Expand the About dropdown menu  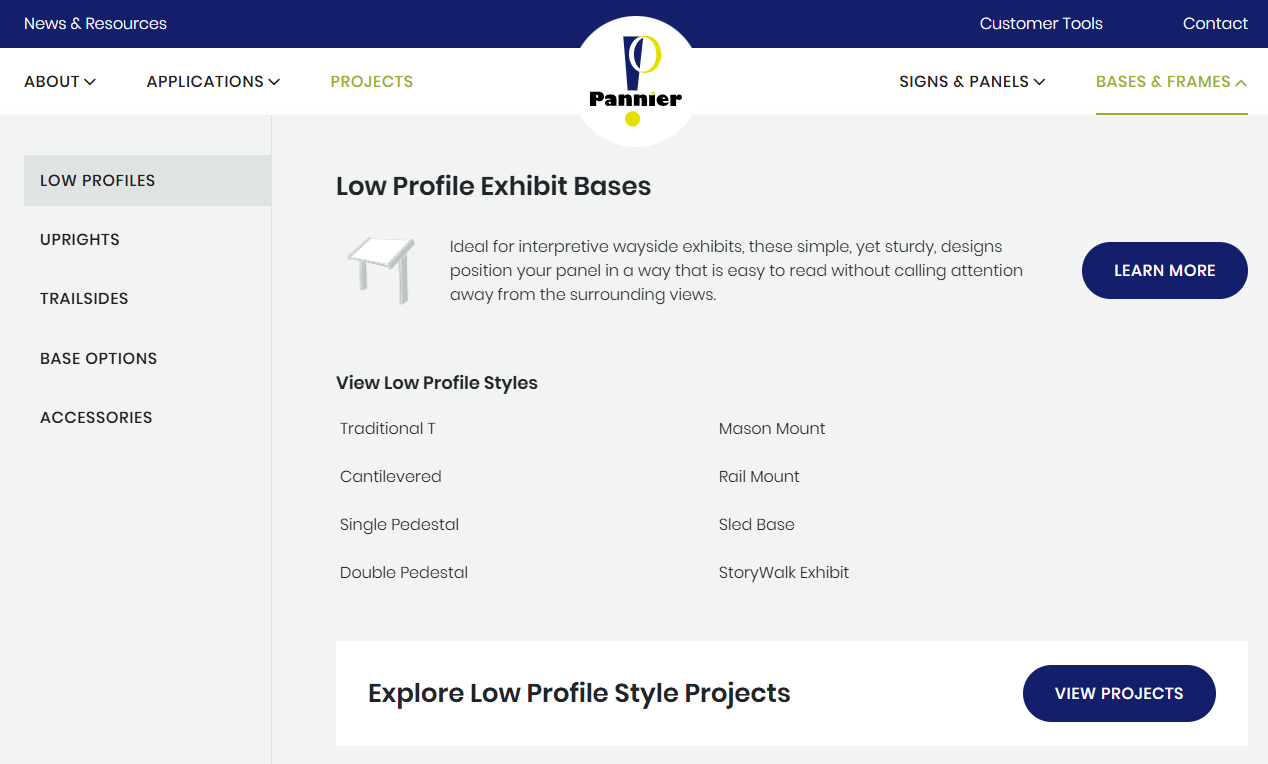pos(60,82)
